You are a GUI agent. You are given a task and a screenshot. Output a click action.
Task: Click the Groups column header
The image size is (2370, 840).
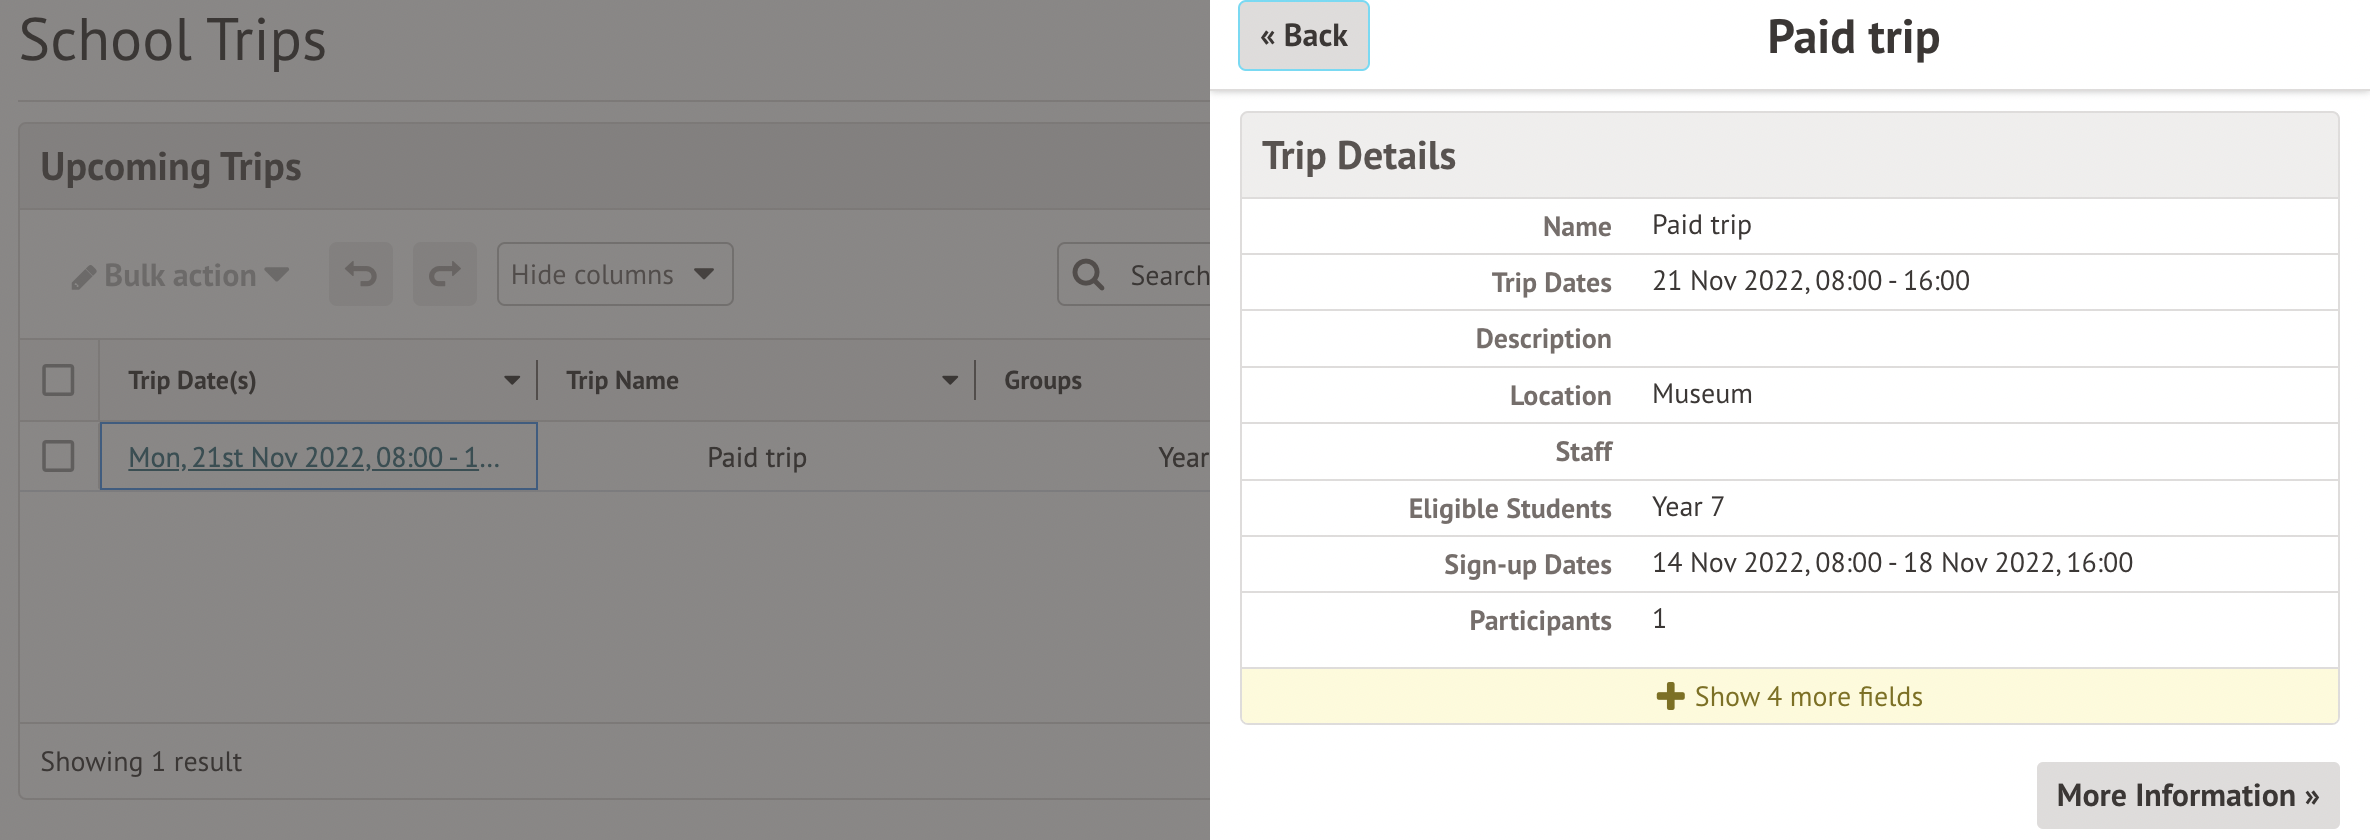pyautogui.click(x=1043, y=380)
